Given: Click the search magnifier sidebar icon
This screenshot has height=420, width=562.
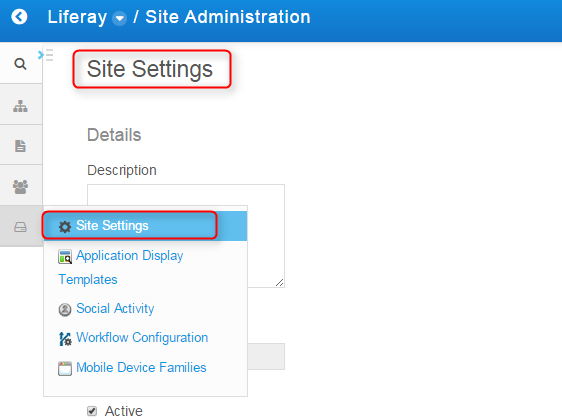Looking at the screenshot, I should point(20,64).
